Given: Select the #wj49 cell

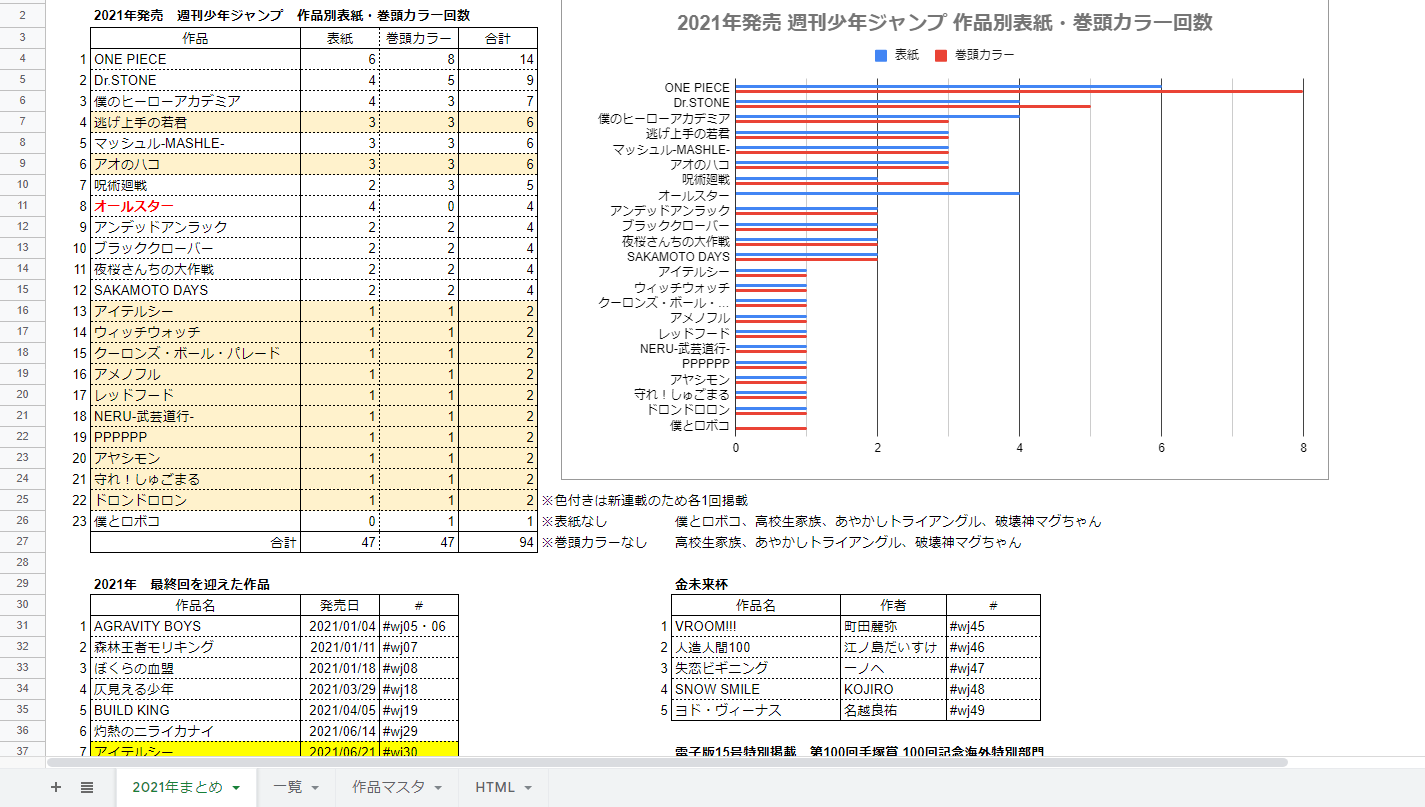Looking at the screenshot, I should 993,710.
